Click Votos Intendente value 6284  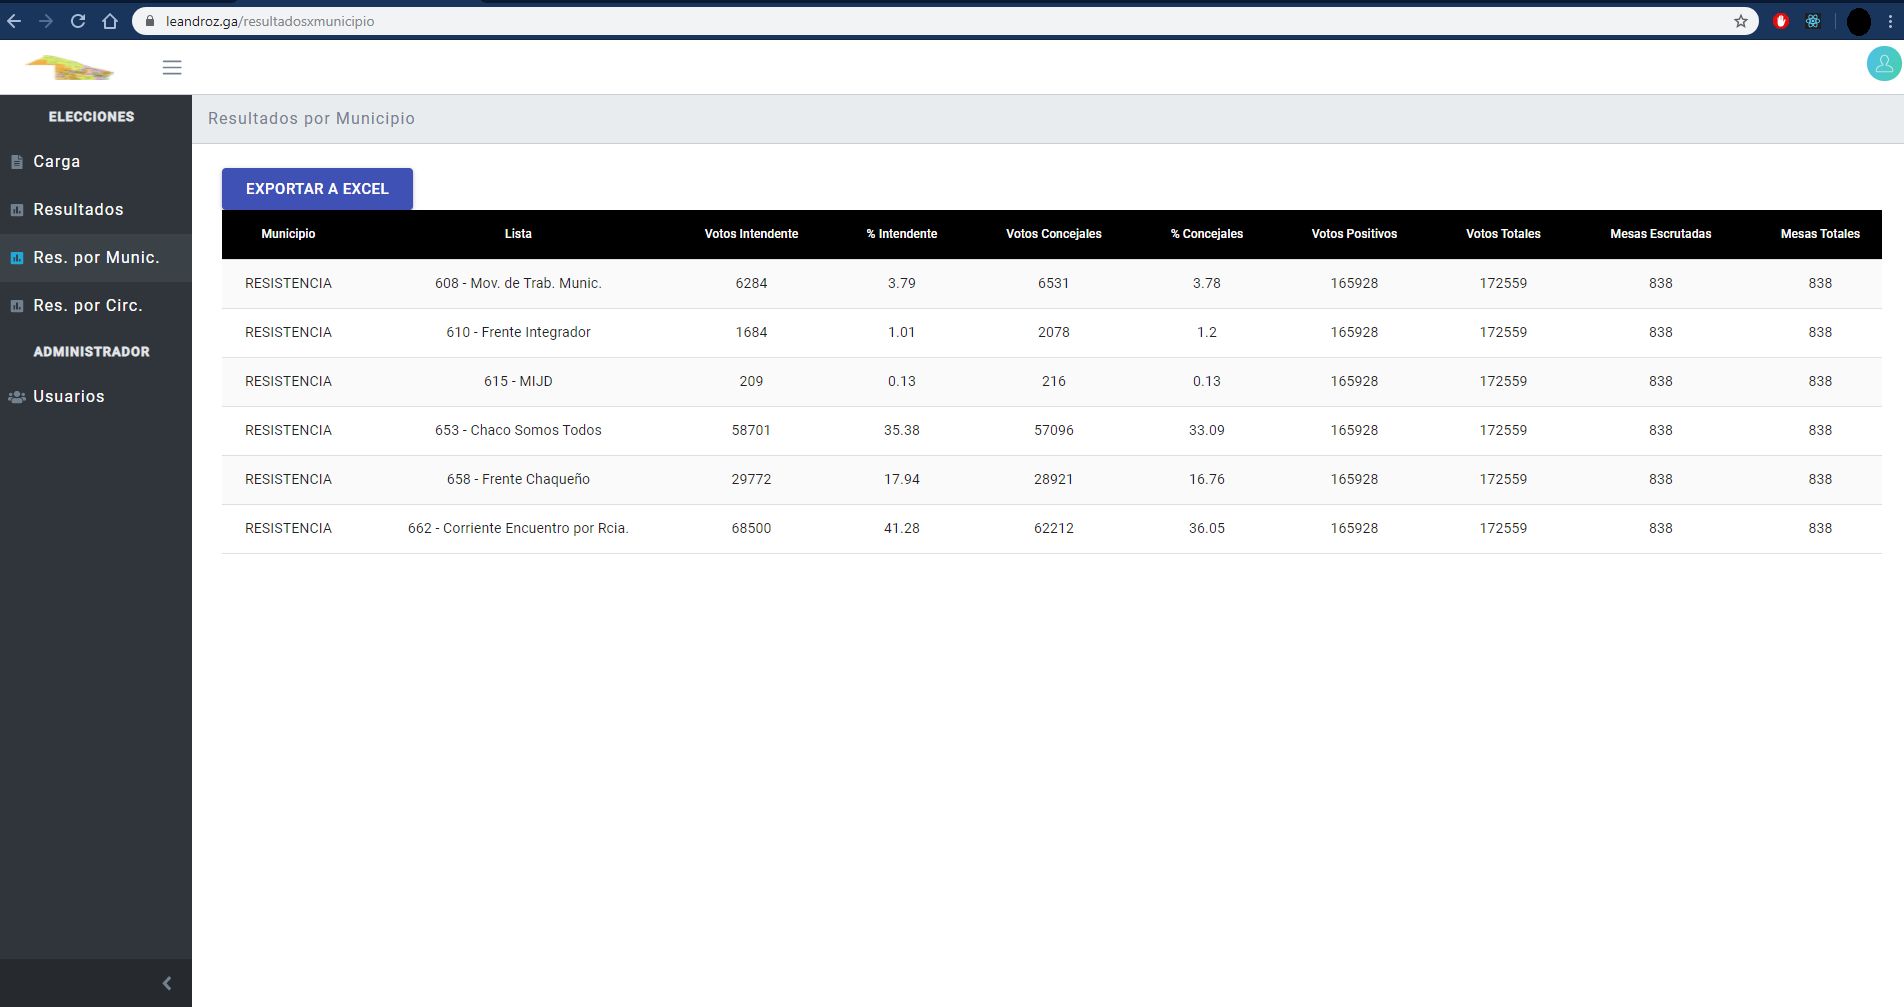pyautogui.click(x=751, y=283)
